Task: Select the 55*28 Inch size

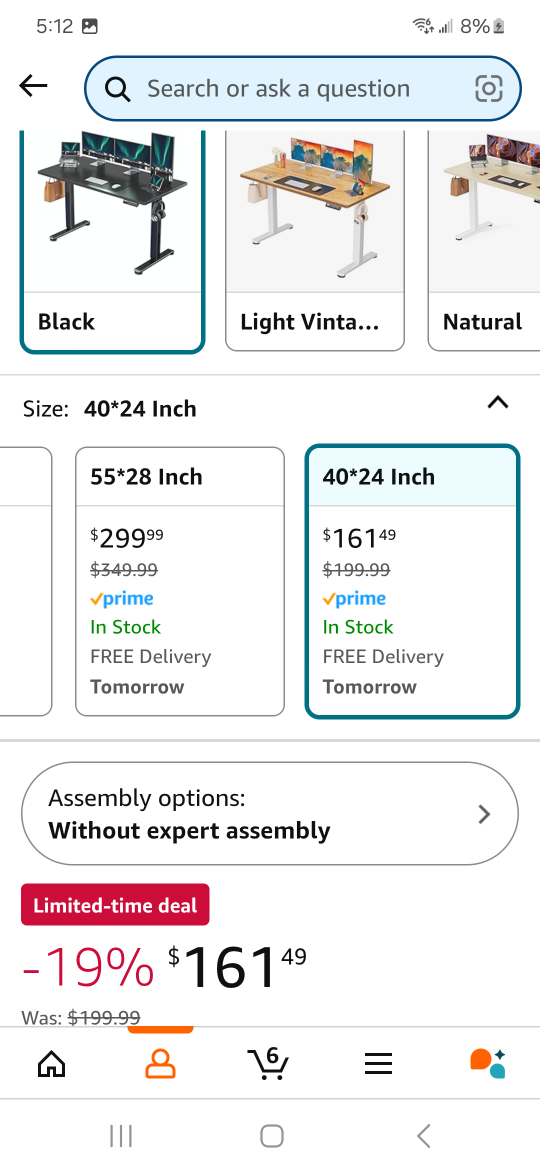Action: click(180, 581)
